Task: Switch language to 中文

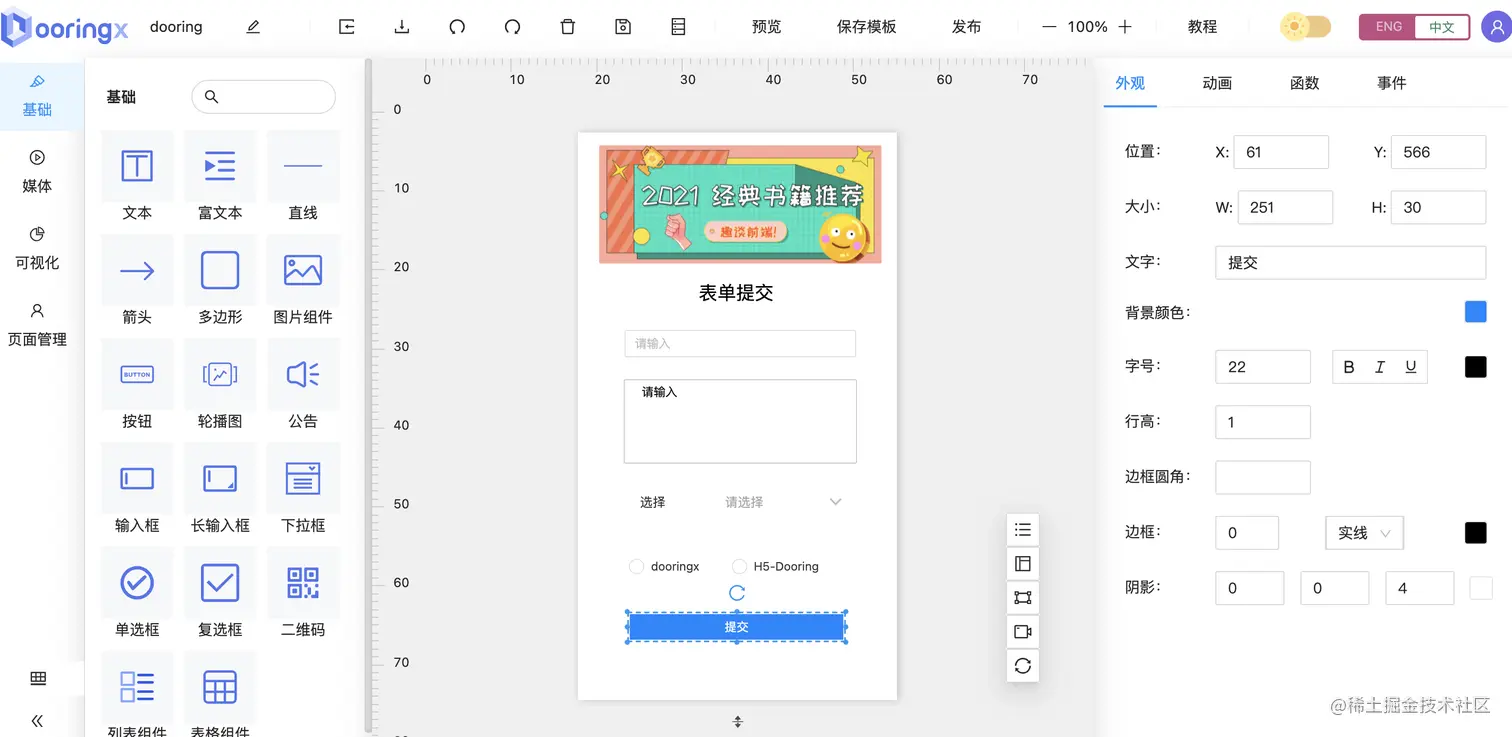Action: tap(1442, 27)
